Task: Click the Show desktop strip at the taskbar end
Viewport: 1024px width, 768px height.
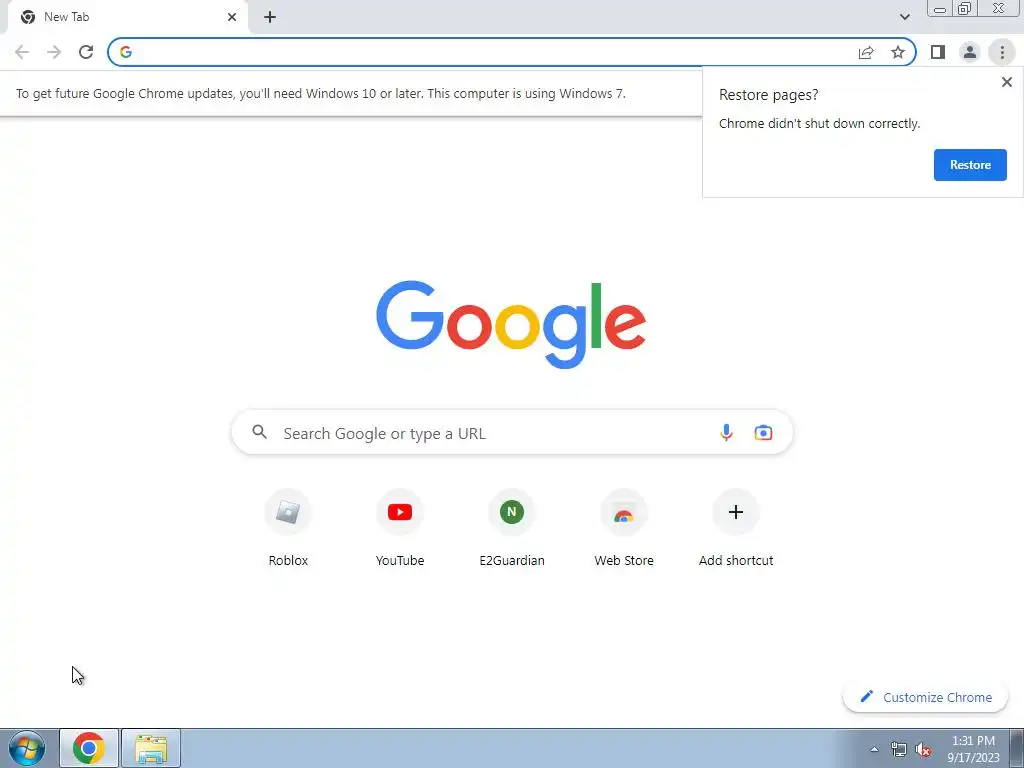Action: pyautogui.click(x=1016, y=748)
